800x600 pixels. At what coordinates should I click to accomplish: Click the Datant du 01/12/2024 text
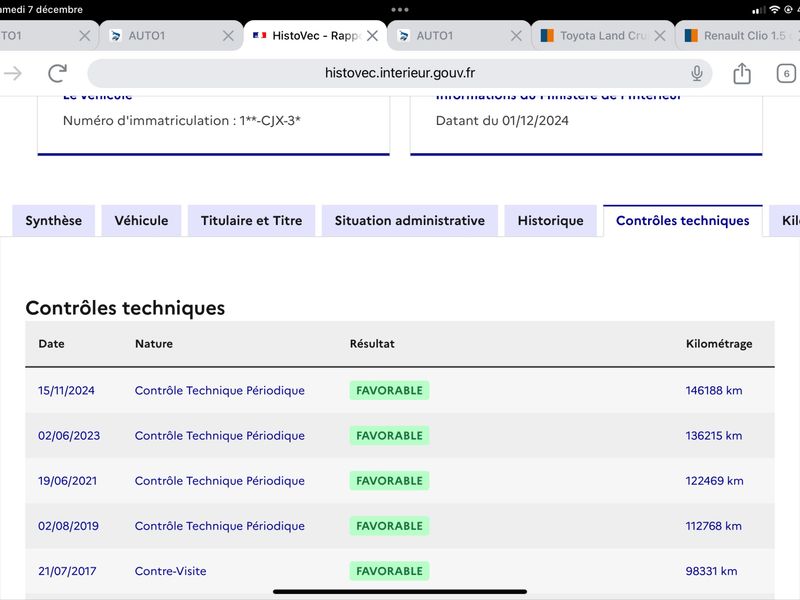(502, 121)
